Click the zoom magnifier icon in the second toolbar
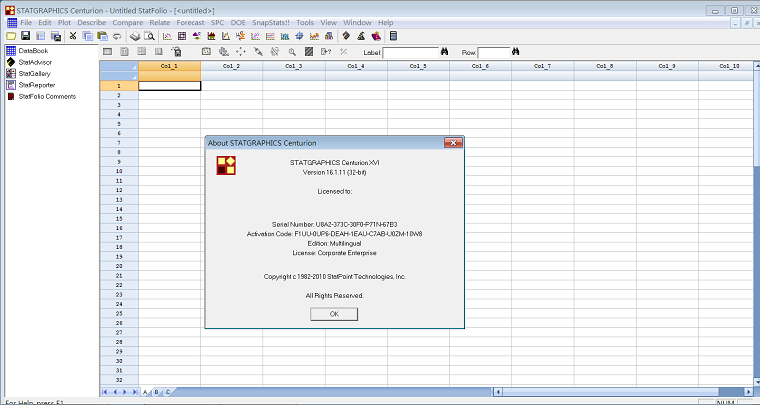Viewport: 760px width, 405px height. pos(292,52)
